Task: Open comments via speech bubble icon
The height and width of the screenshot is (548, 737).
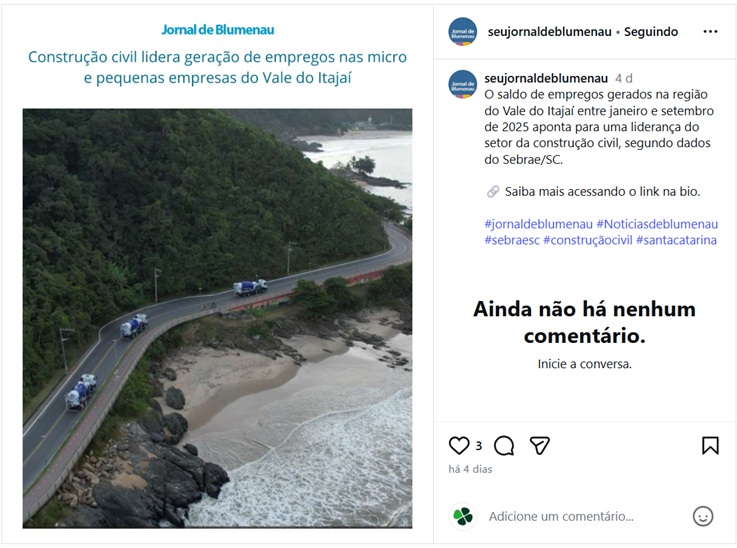Action: pyautogui.click(x=504, y=446)
